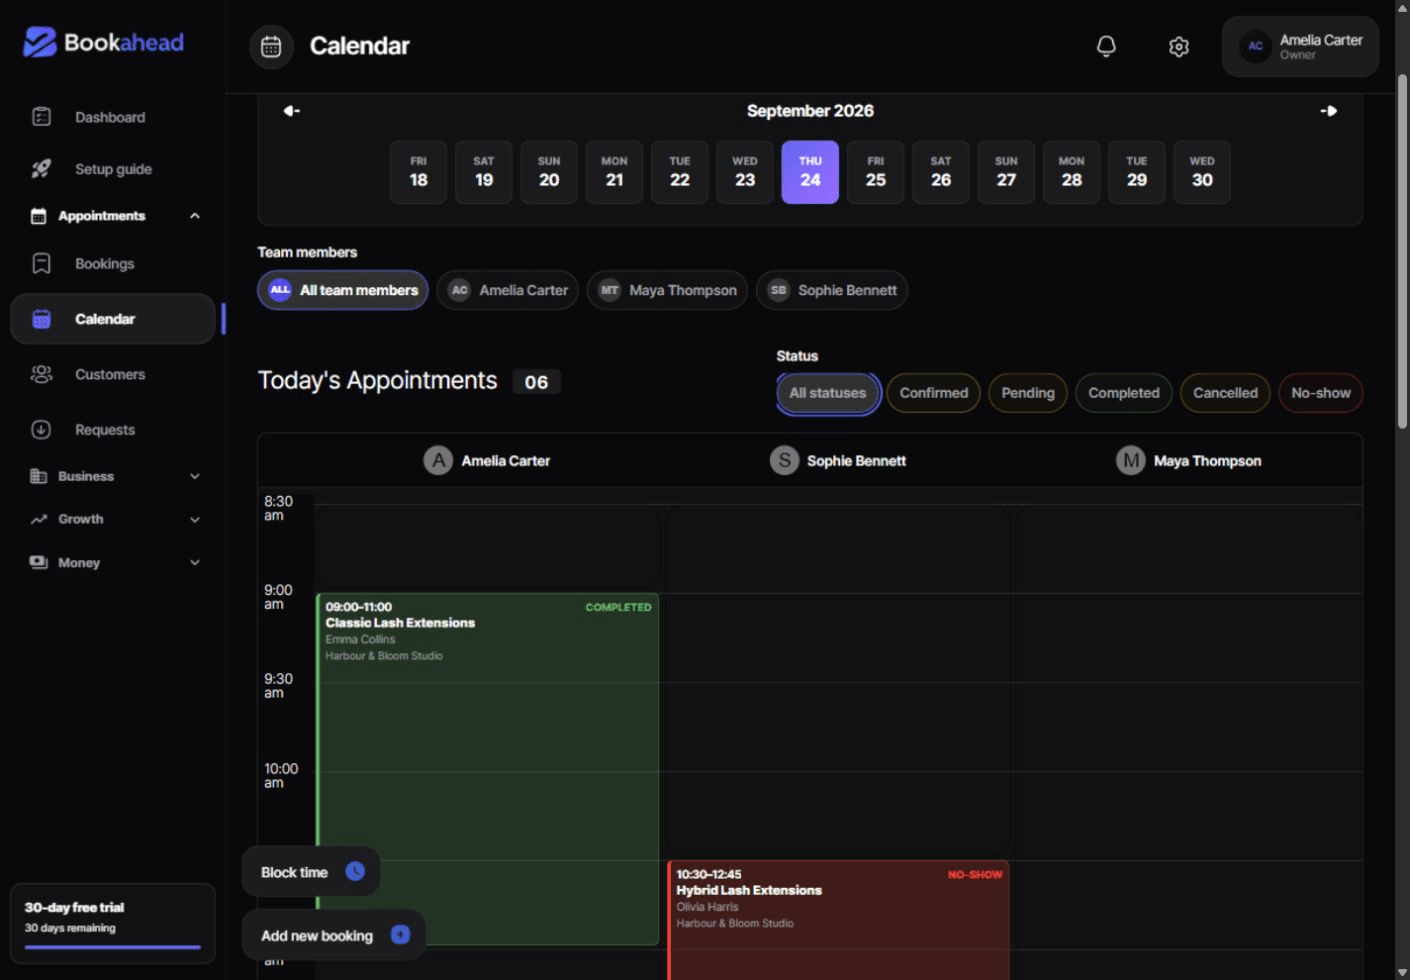
Task: Click the Customers people icon
Action: tap(41, 374)
